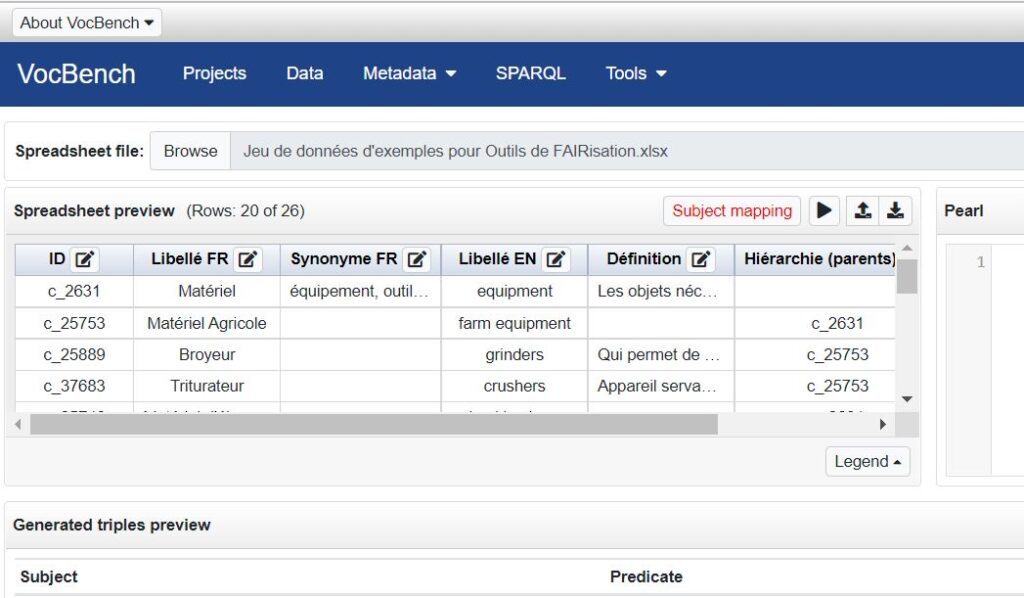Image resolution: width=1024 pixels, height=598 pixels.
Task: Click edit icon next to ID header
Action: 85,260
